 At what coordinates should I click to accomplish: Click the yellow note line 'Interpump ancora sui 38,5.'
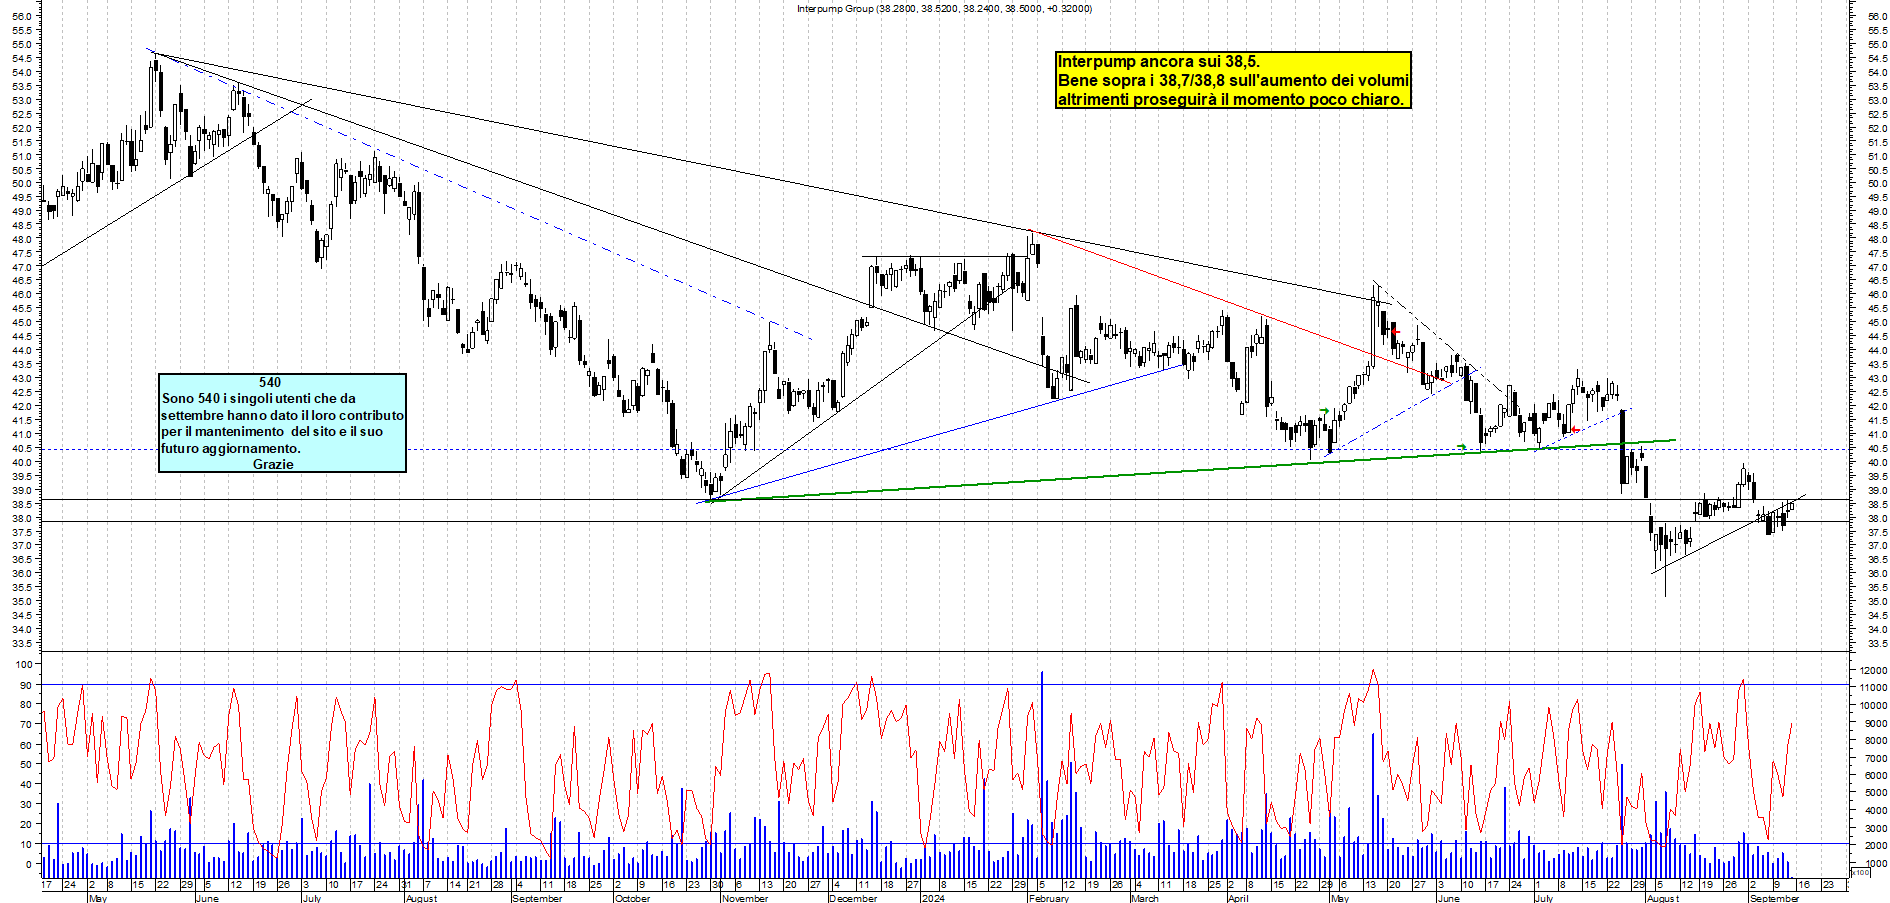(x=1159, y=62)
